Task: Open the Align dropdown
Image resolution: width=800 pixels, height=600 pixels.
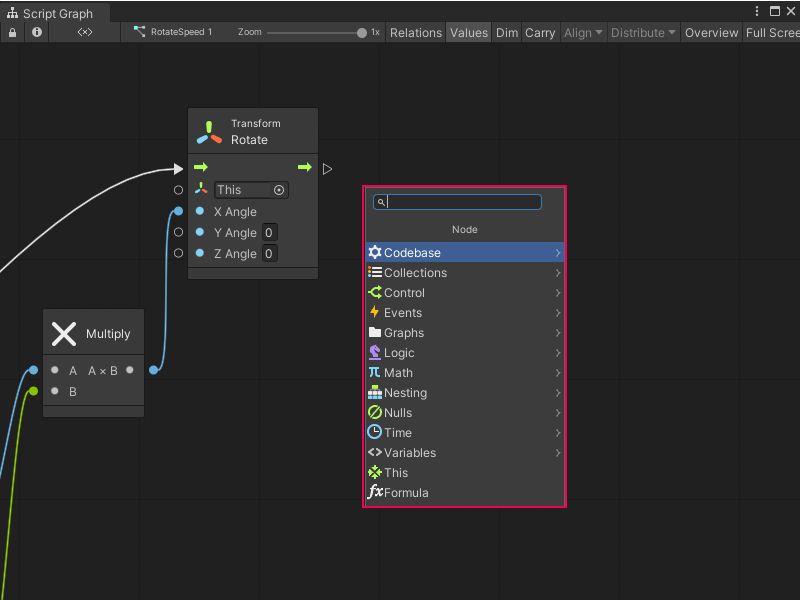Action: pos(583,32)
